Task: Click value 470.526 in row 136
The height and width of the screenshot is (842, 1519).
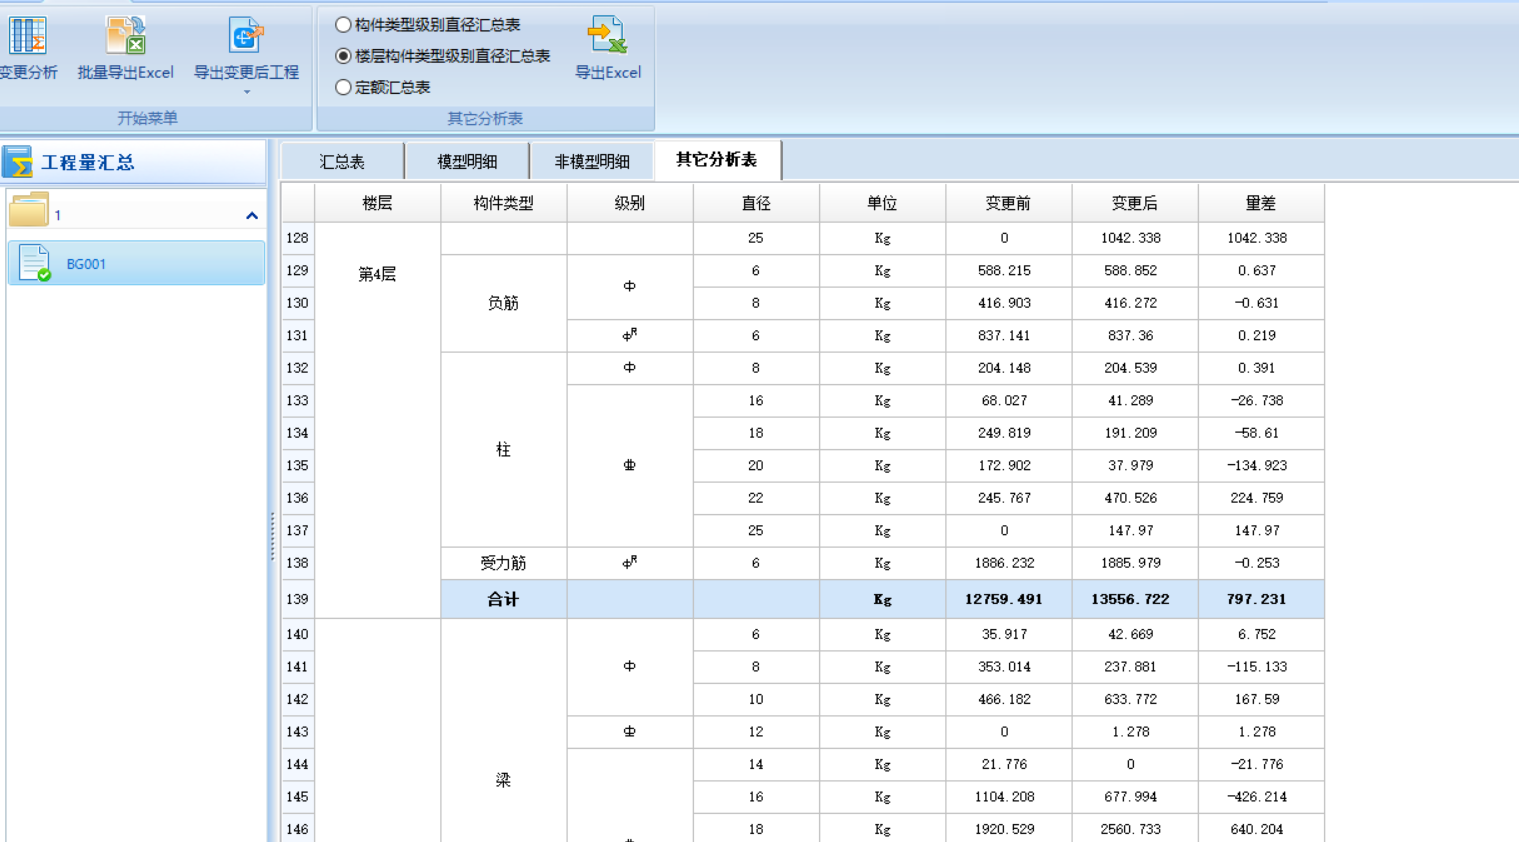Action: pos(1130,498)
